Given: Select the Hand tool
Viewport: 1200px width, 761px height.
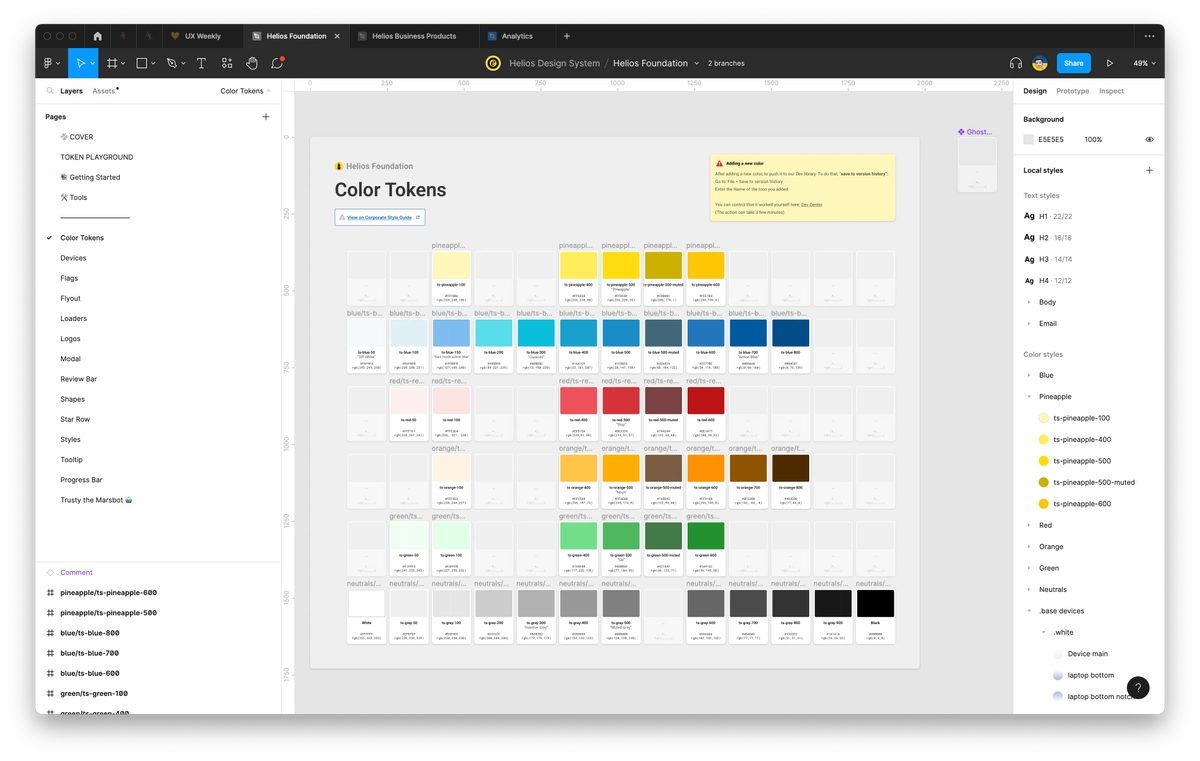Looking at the screenshot, I should point(253,62).
